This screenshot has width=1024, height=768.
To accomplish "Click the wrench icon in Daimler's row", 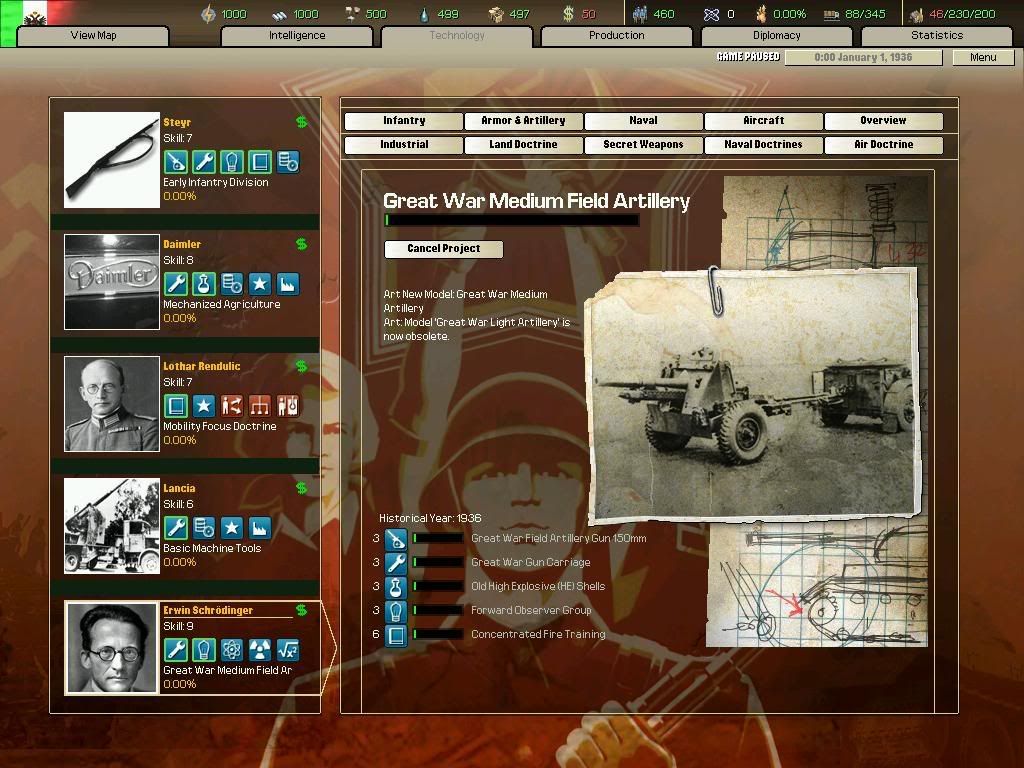I will (176, 283).
